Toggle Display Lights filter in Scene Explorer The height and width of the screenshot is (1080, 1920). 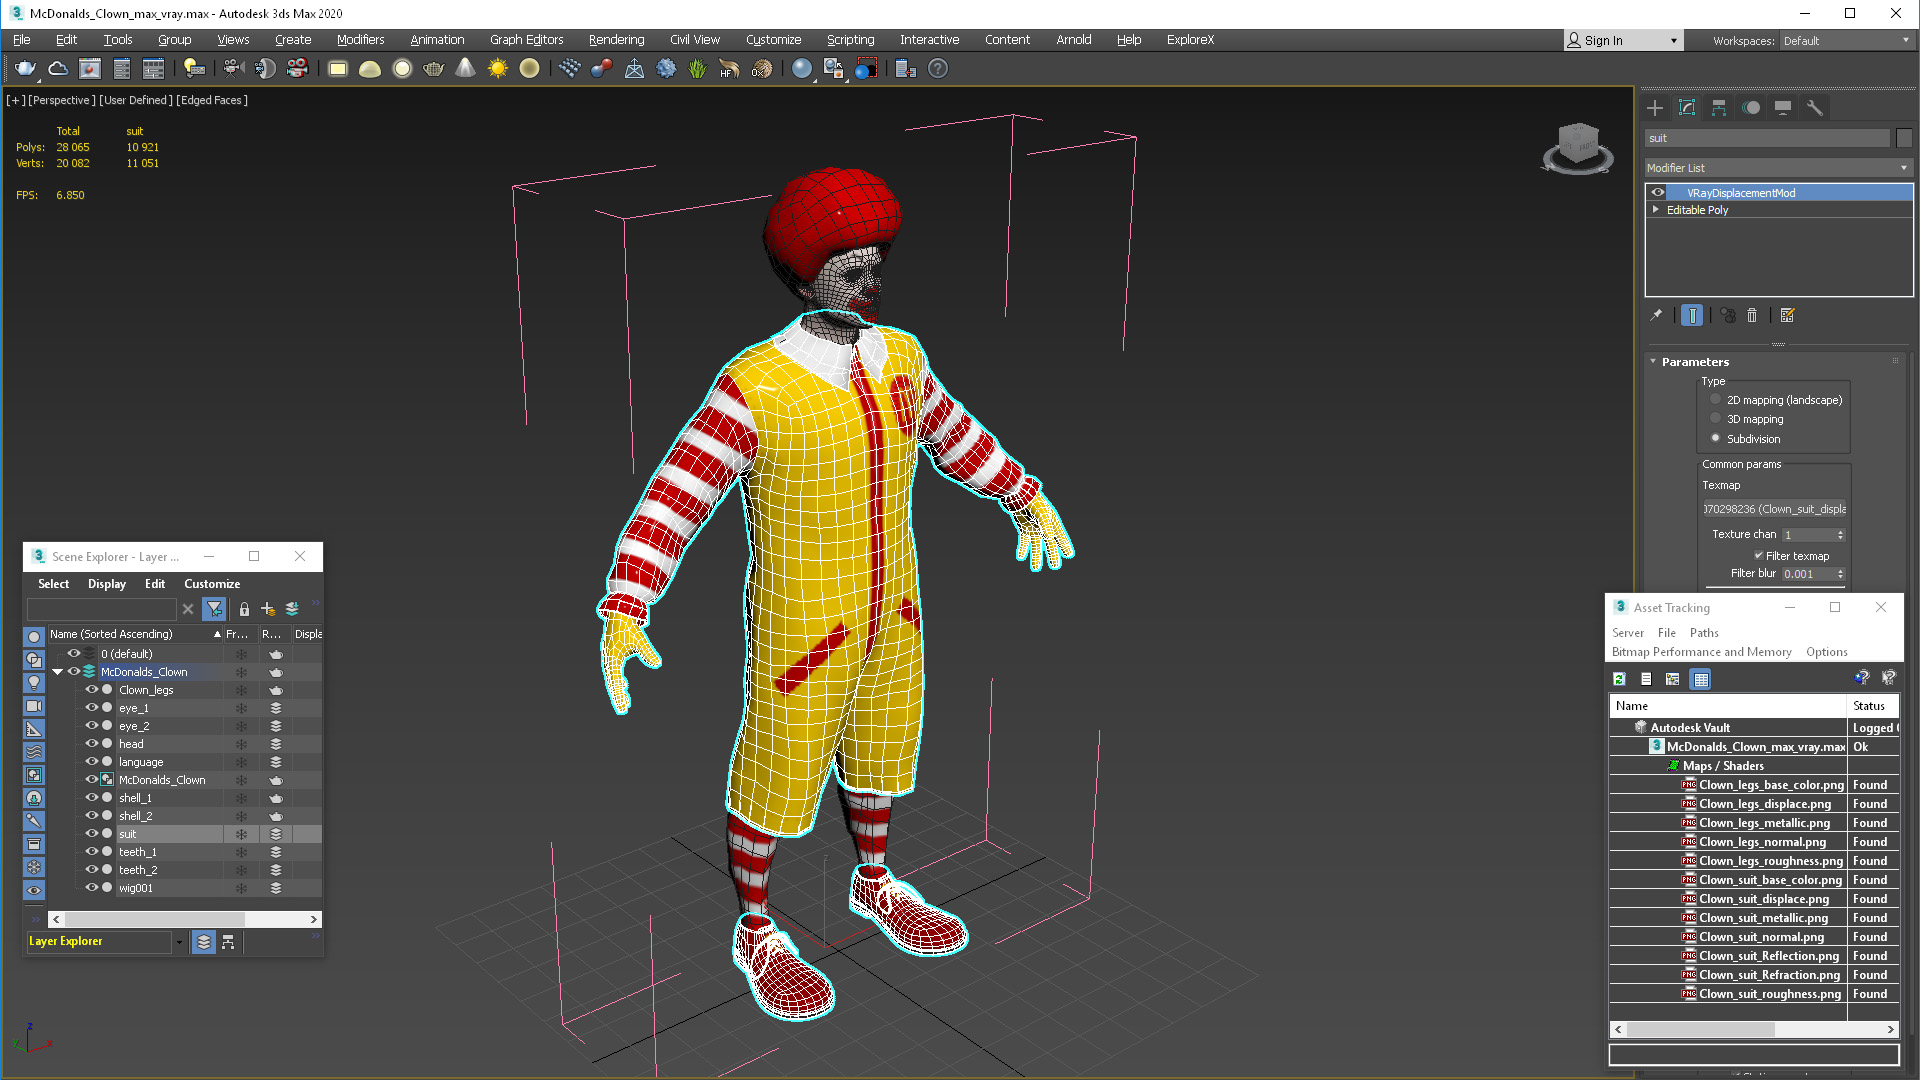click(34, 683)
